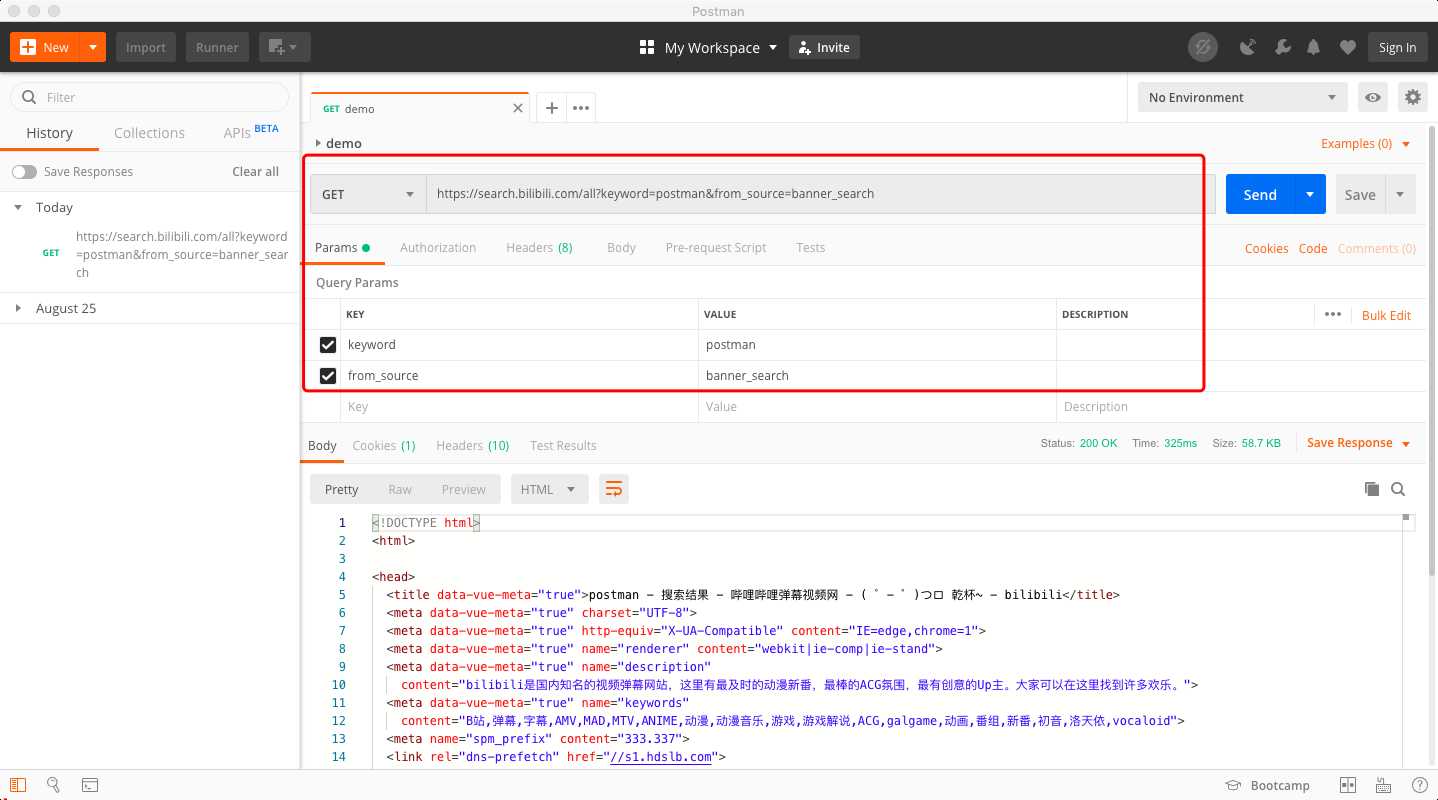Expand the demo request description
Image resolution: width=1438 pixels, height=800 pixels.
[318, 143]
